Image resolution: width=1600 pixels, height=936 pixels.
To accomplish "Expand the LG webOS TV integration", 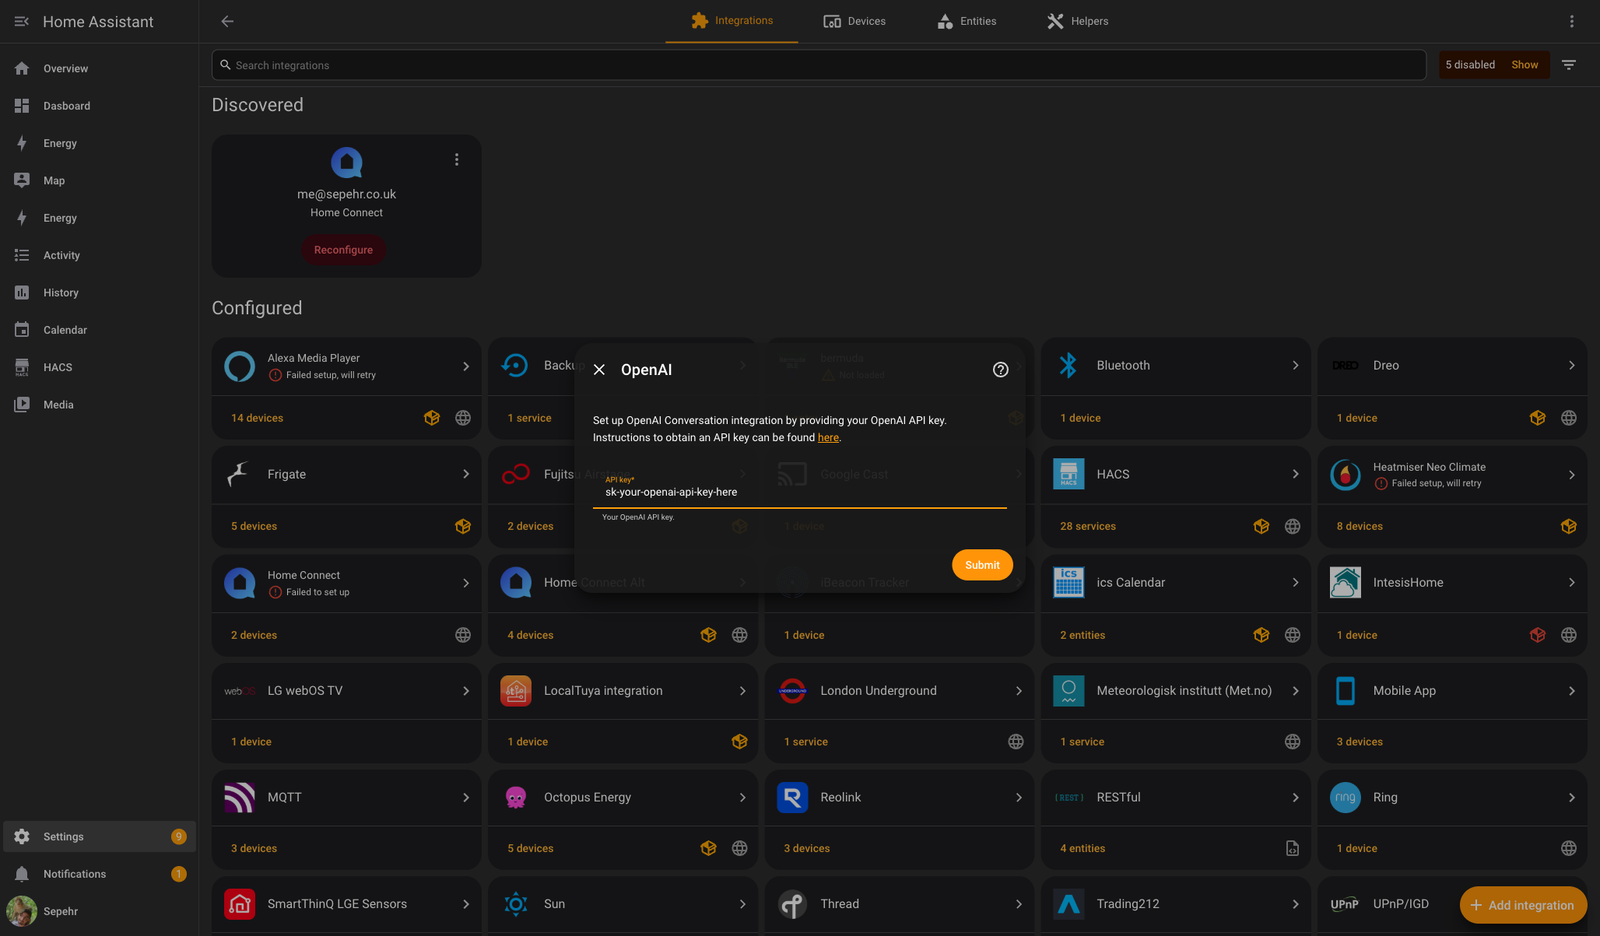I will pos(466,691).
